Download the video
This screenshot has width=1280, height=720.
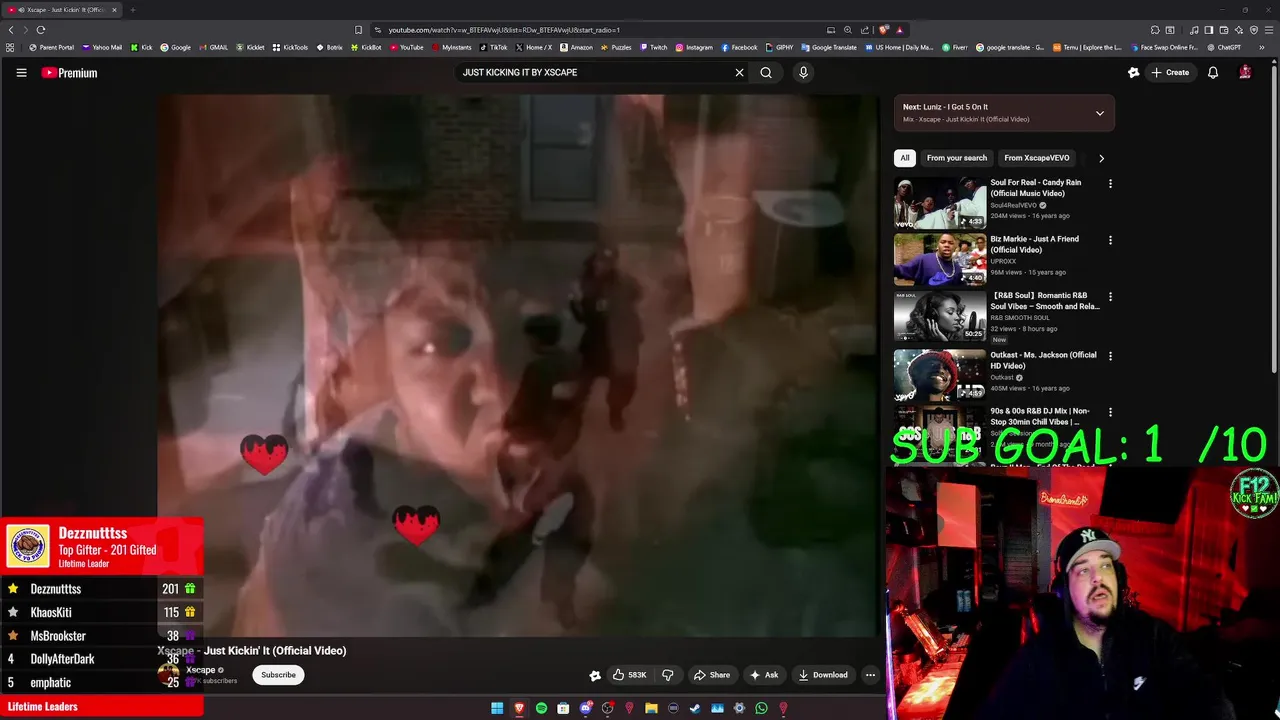[823, 675]
